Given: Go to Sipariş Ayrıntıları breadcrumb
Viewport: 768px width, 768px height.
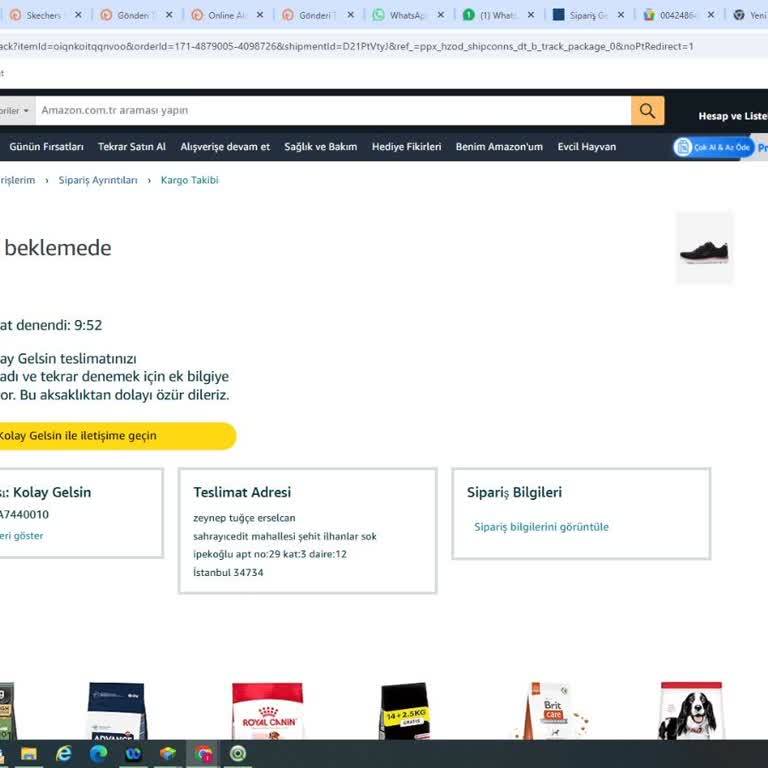Looking at the screenshot, I should coord(98,180).
